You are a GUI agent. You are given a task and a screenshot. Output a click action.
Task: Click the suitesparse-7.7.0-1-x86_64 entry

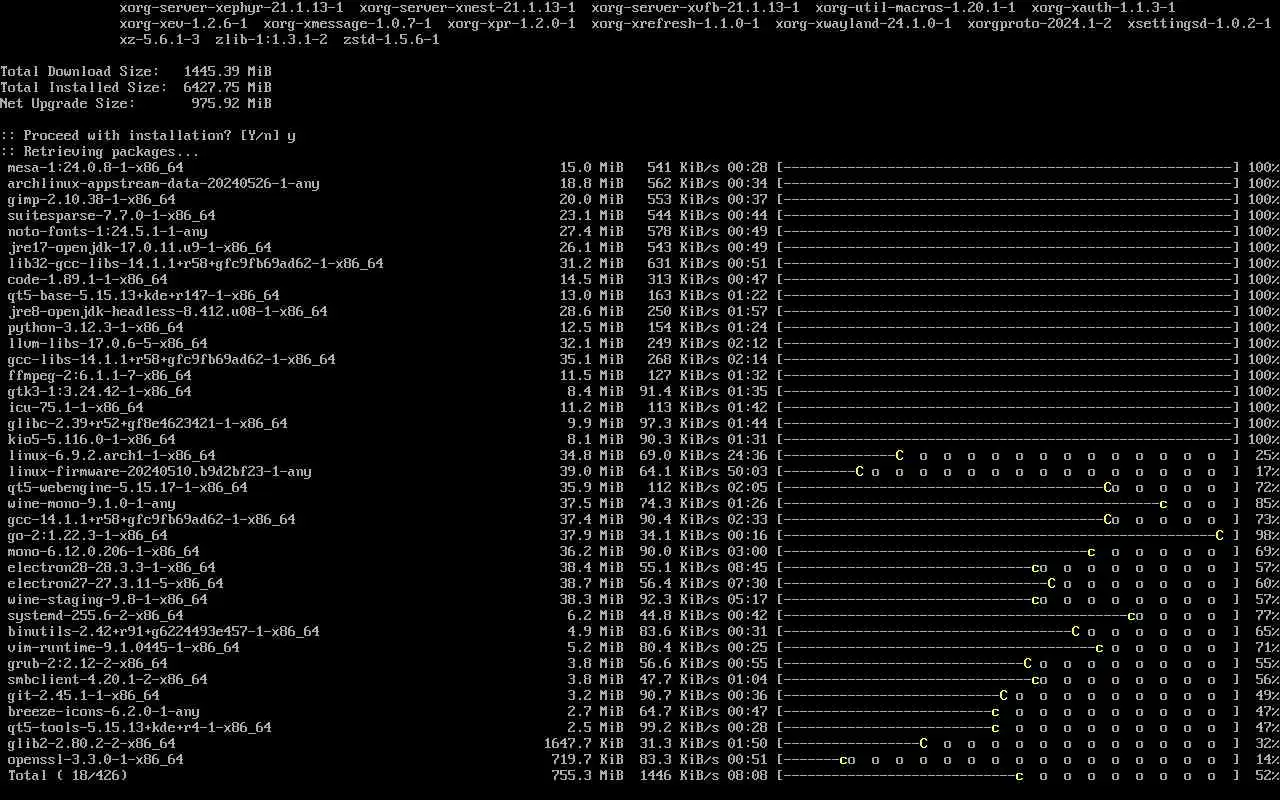pyautogui.click(x=111, y=216)
